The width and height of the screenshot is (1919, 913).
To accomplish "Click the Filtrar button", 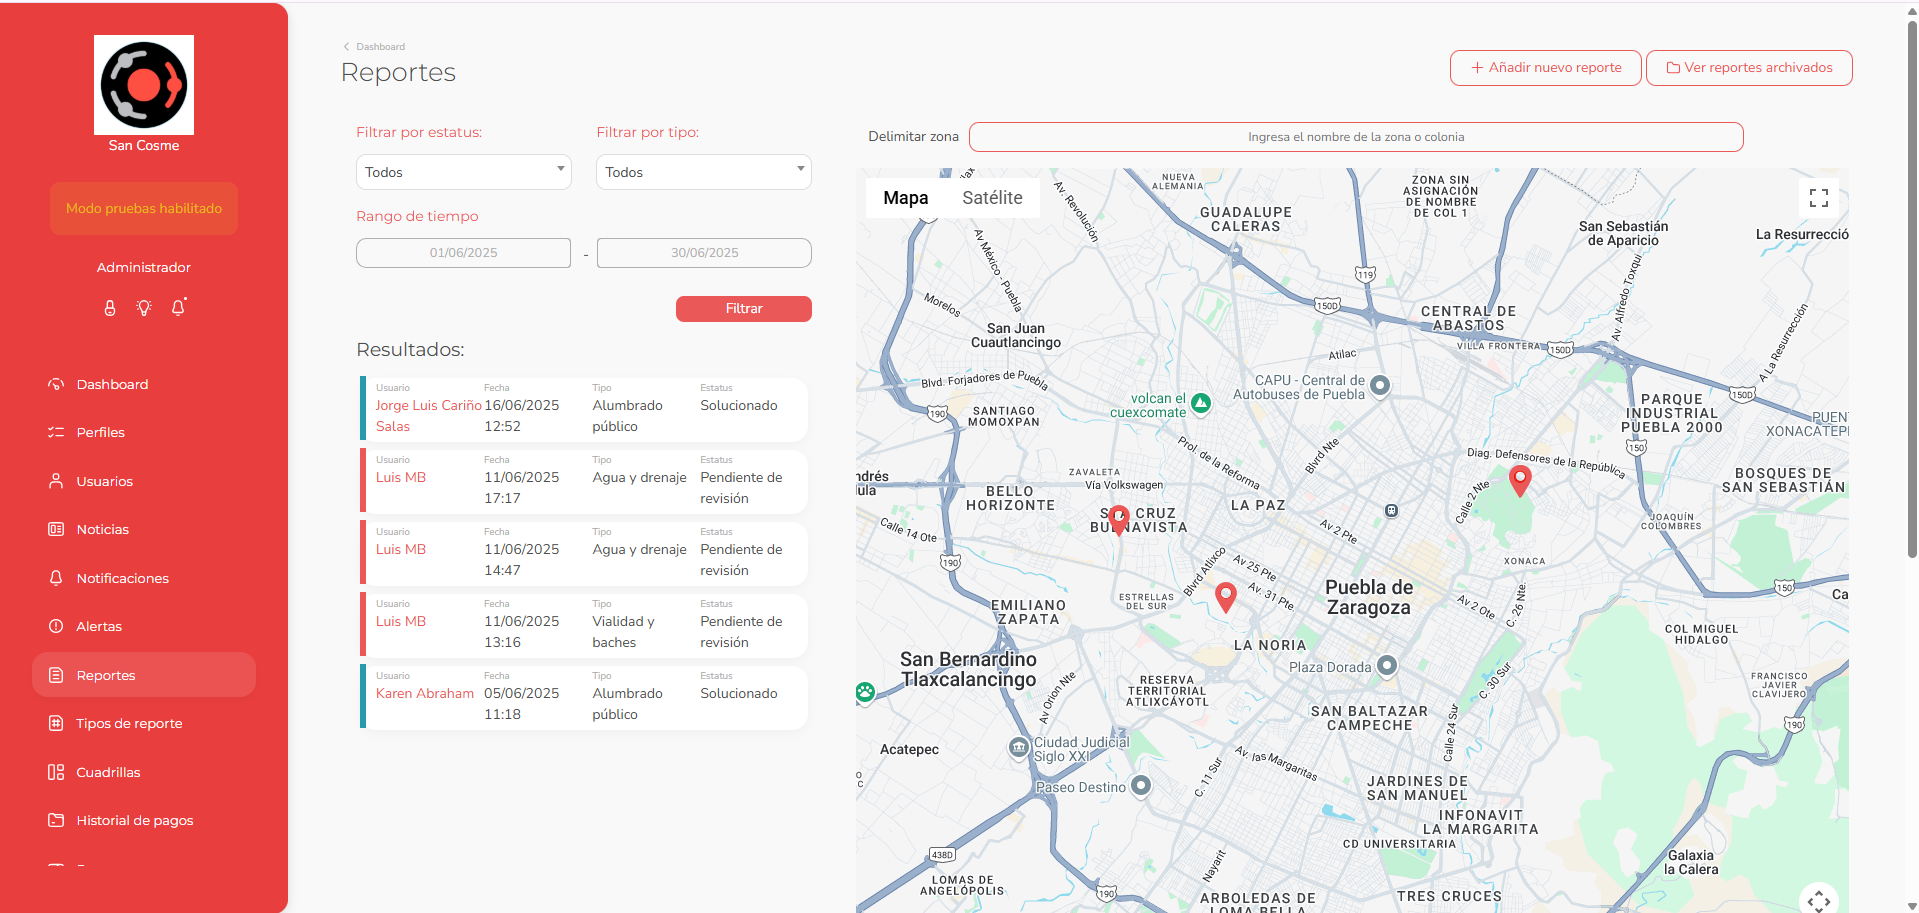I will click(x=744, y=309).
